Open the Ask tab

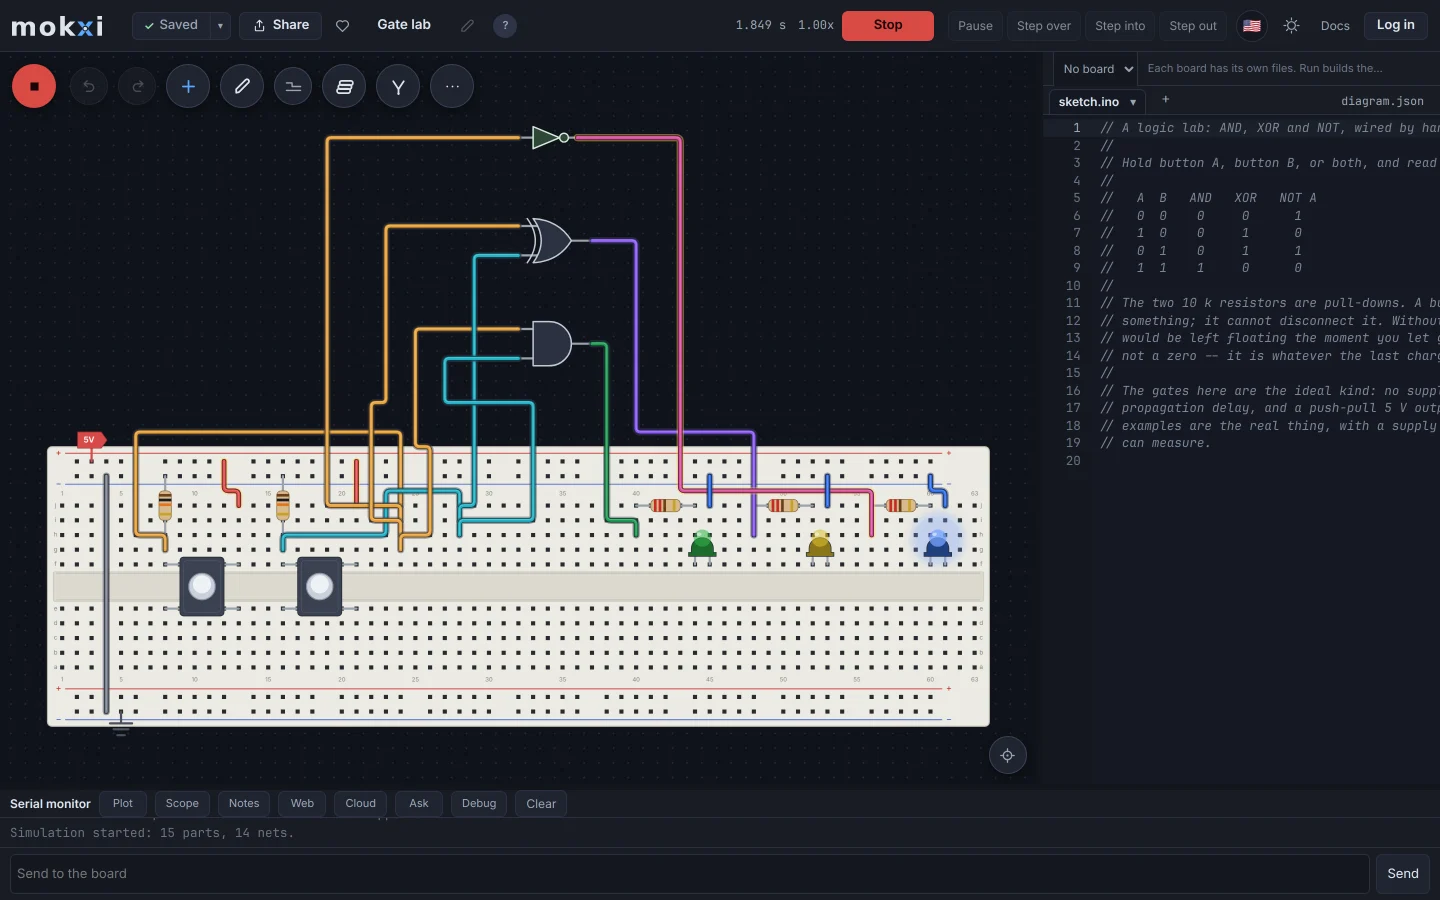coord(419,804)
